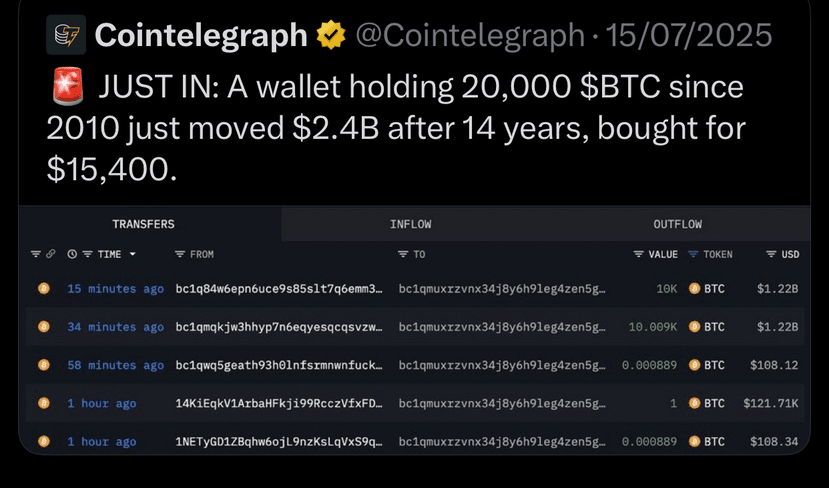Open the @Cointelegraph handle link

click(470, 35)
